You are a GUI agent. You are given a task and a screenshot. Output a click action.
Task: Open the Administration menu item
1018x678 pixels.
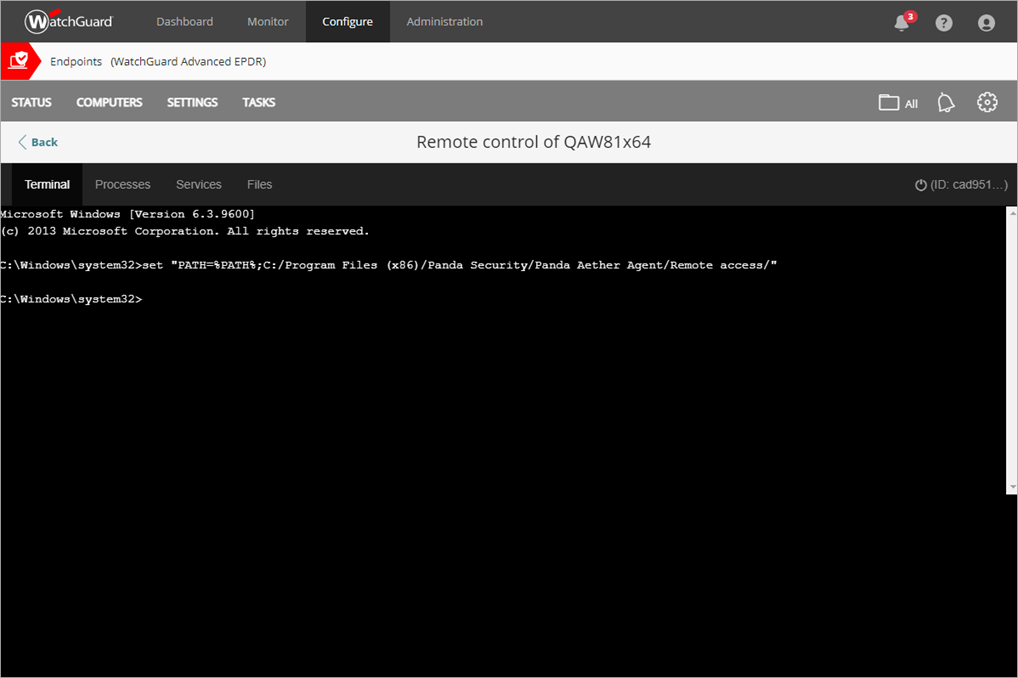444,21
